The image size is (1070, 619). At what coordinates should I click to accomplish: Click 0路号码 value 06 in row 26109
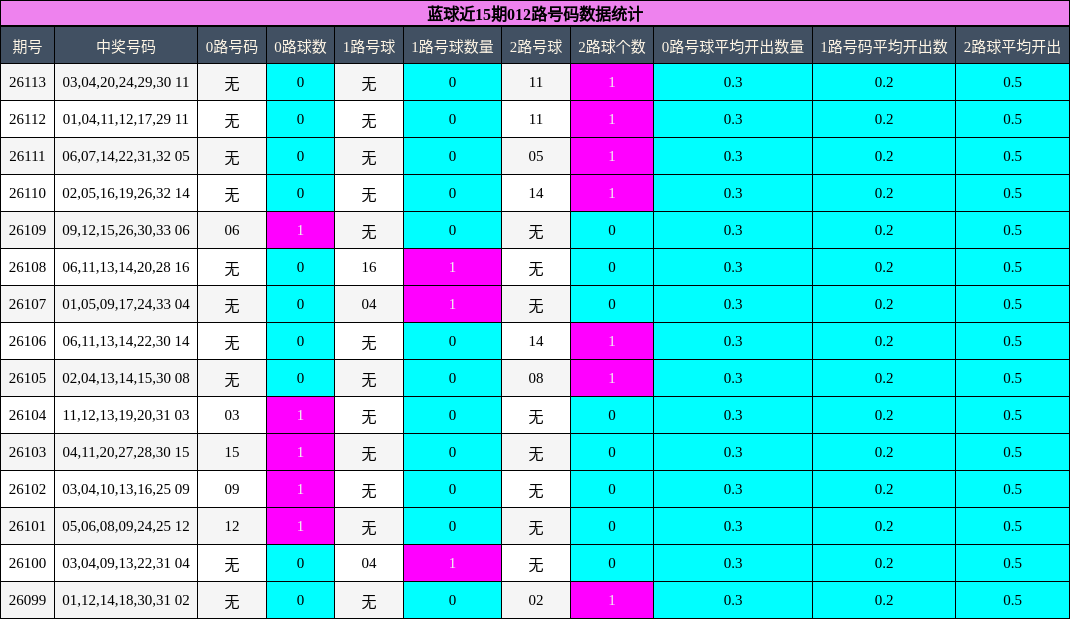click(x=232, y=230)
